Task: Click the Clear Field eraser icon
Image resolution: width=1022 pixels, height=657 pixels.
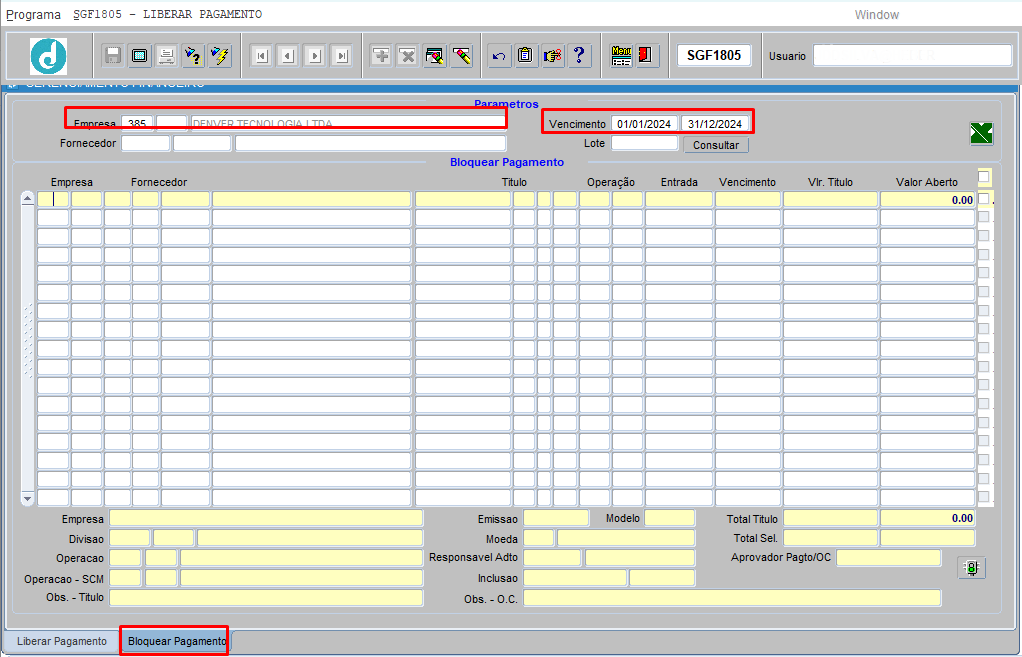Action: click(461, 56)
